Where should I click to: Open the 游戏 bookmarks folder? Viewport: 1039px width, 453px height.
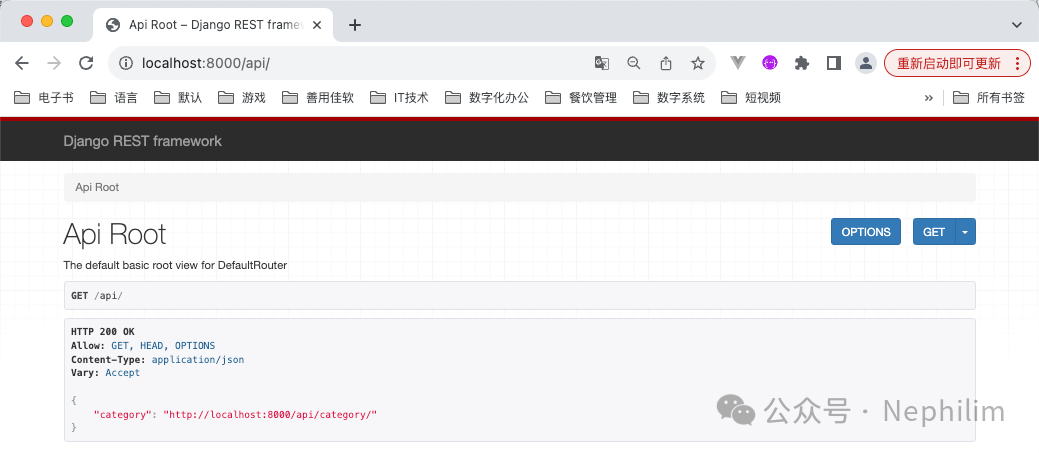click(x=242, y=98)
